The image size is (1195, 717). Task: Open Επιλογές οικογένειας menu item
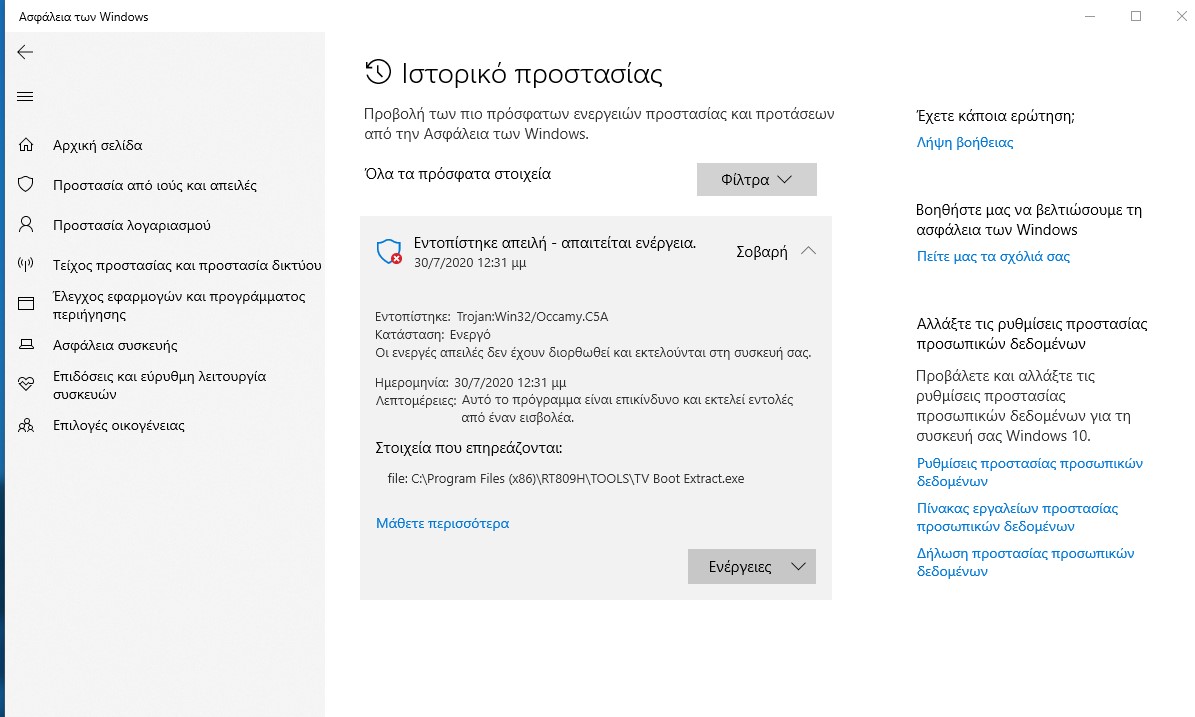pyautogui.click(x=119, y=425)
